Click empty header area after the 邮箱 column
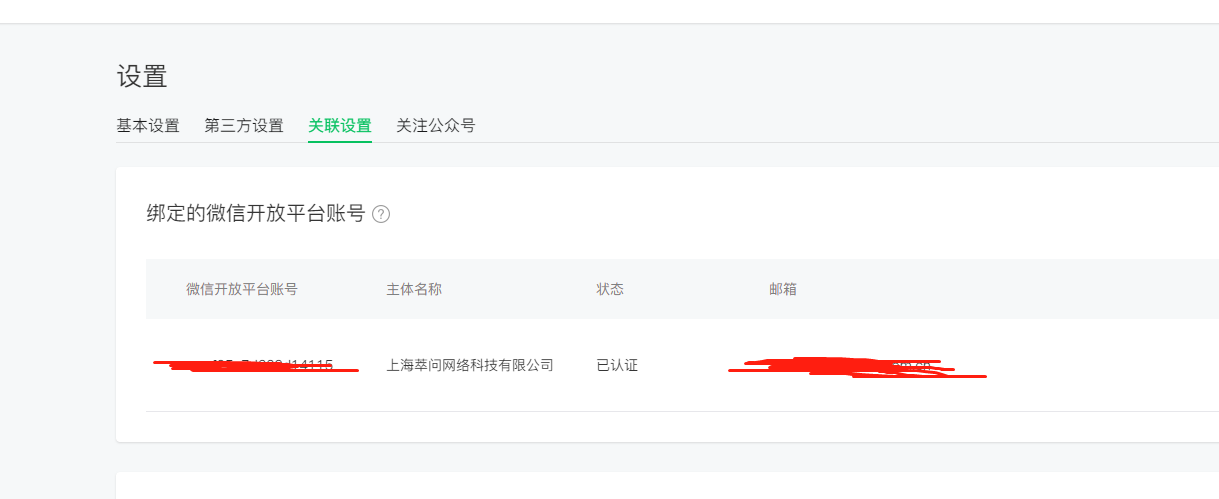 tap(1008, 289)
